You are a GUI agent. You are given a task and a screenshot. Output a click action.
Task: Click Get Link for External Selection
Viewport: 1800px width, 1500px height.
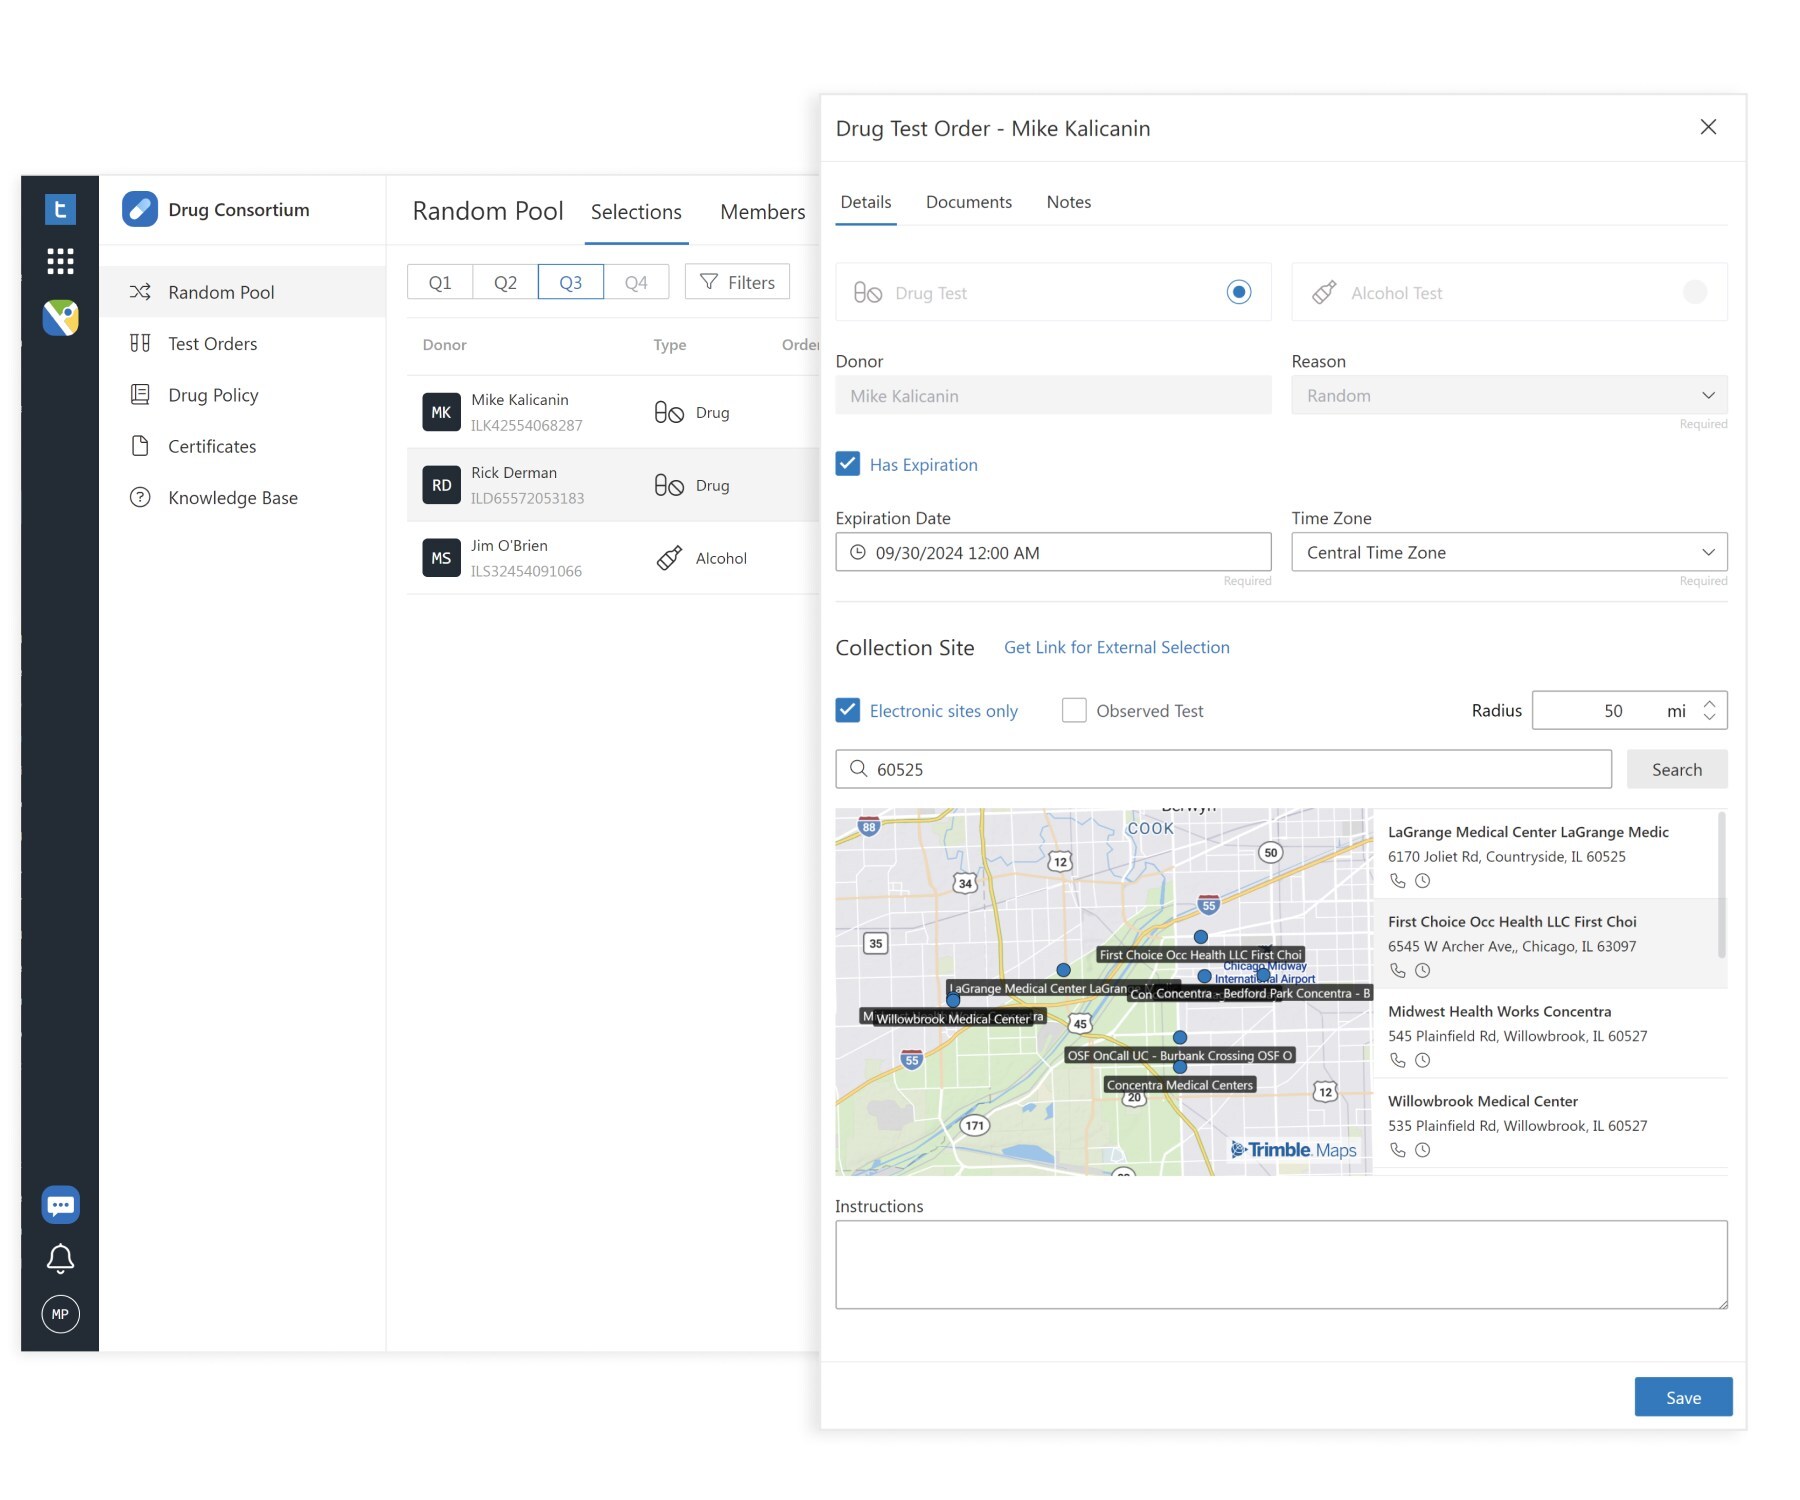point(1117,647)
